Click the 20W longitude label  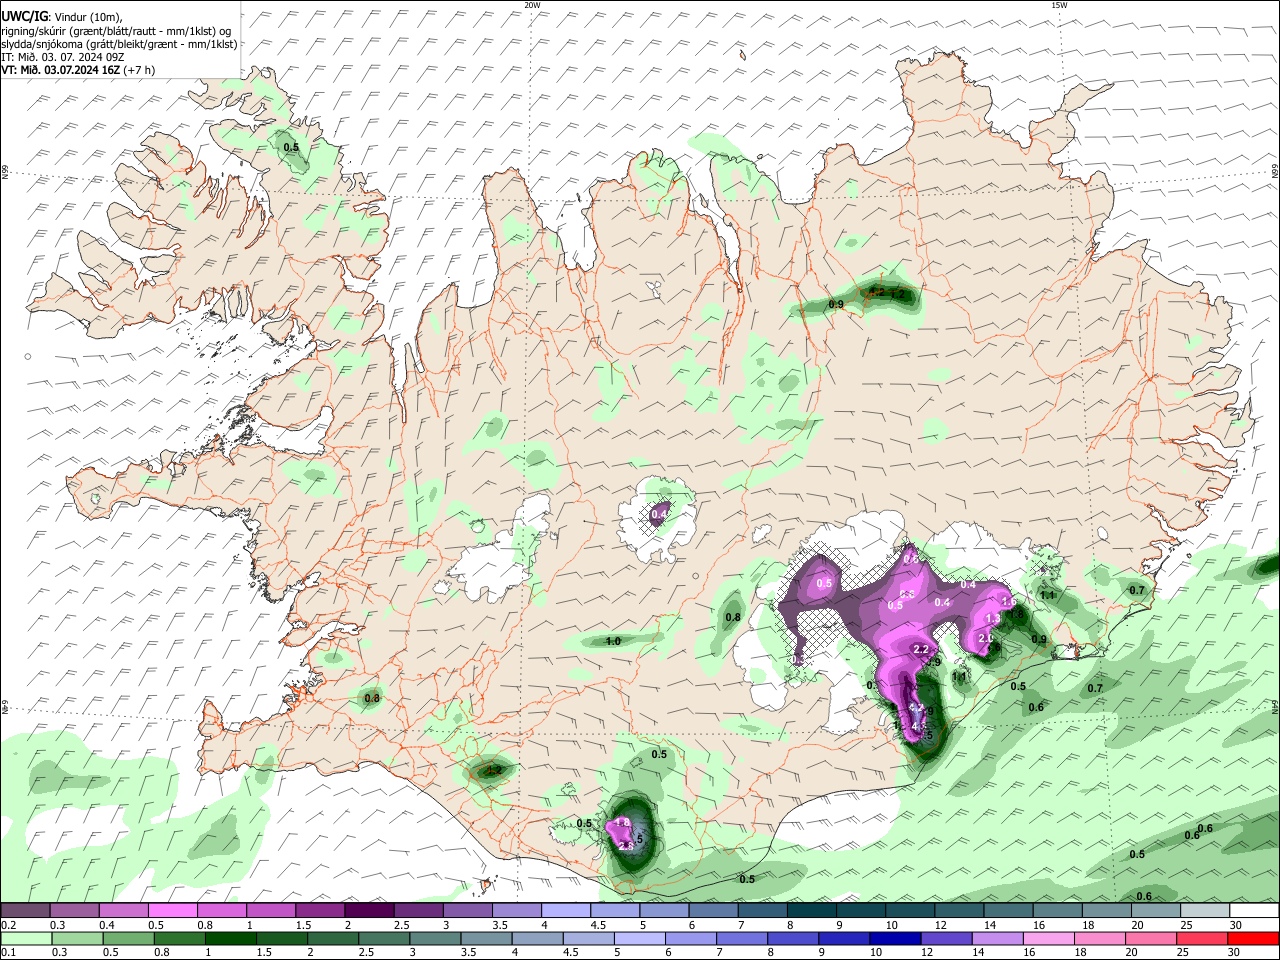[x=533, y=4]
